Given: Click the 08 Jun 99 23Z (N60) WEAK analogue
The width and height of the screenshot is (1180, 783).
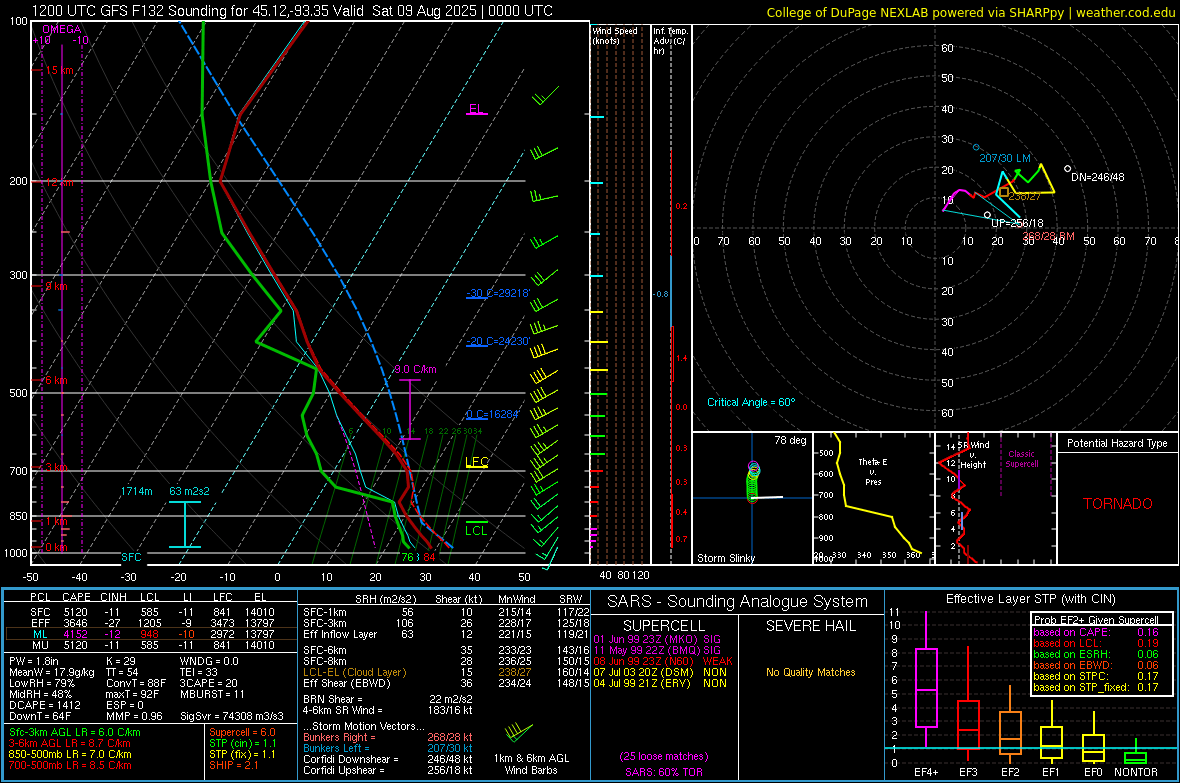Looking at the screenshot, I should 663,661.
